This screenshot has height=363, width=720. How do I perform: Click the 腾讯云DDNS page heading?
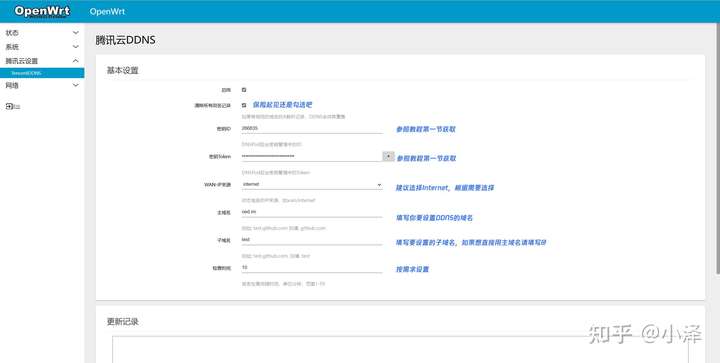click(x=125, y=40)
